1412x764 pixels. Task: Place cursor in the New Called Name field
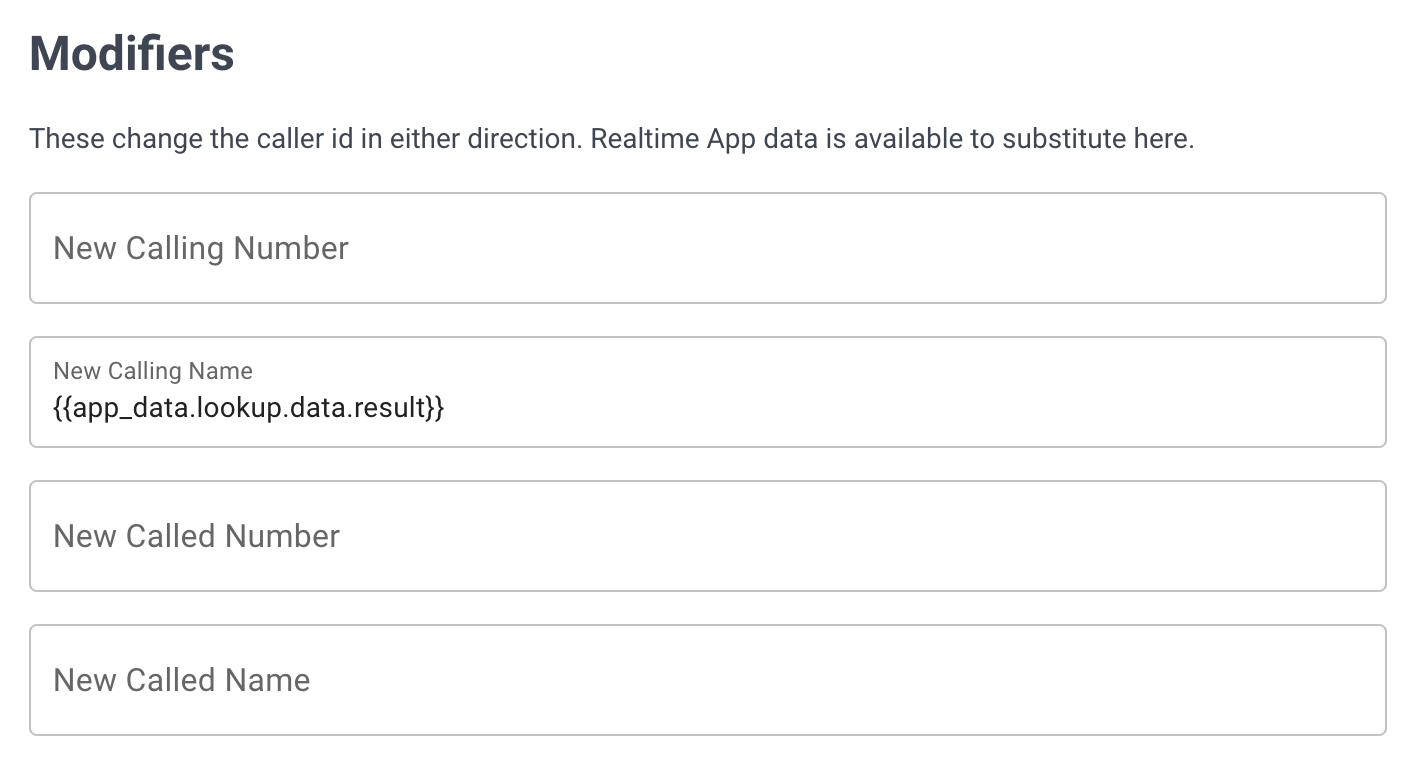700,679
